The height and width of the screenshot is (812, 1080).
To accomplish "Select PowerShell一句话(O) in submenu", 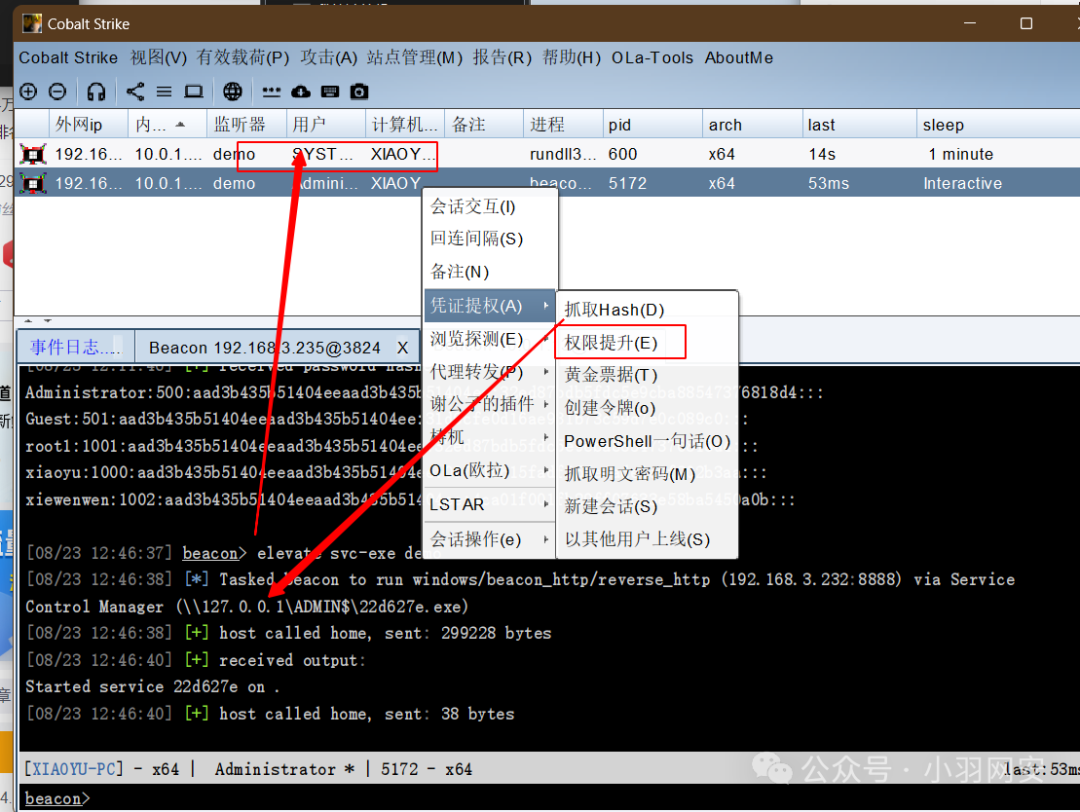I will 647,441.
